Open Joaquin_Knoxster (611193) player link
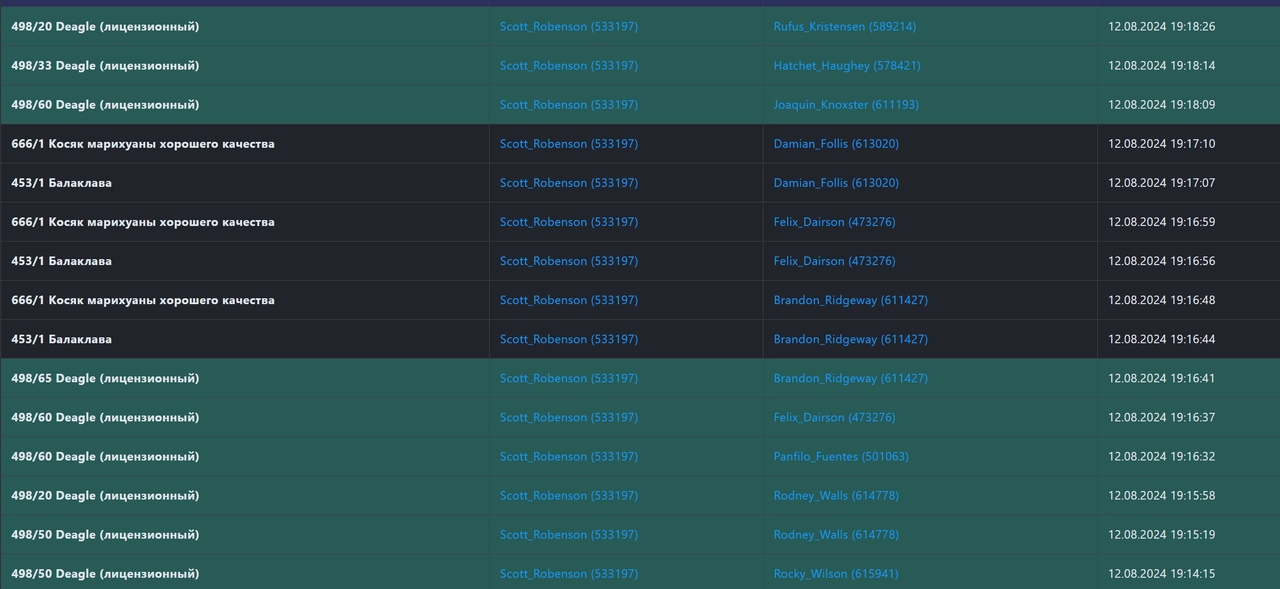The image size is (1280, 589). (845, 105)
